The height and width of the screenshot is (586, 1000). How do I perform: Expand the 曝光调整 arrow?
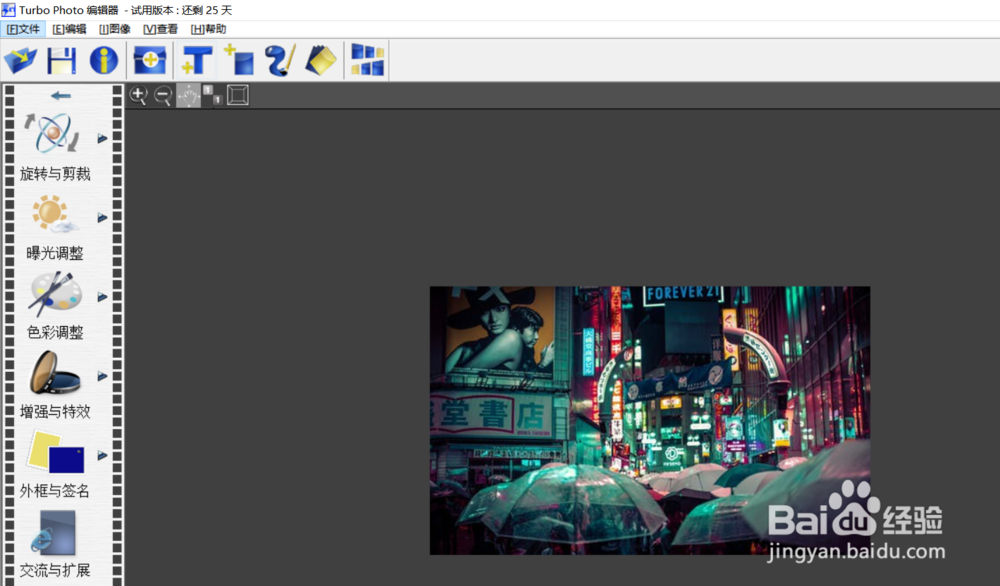pos(102,218)
